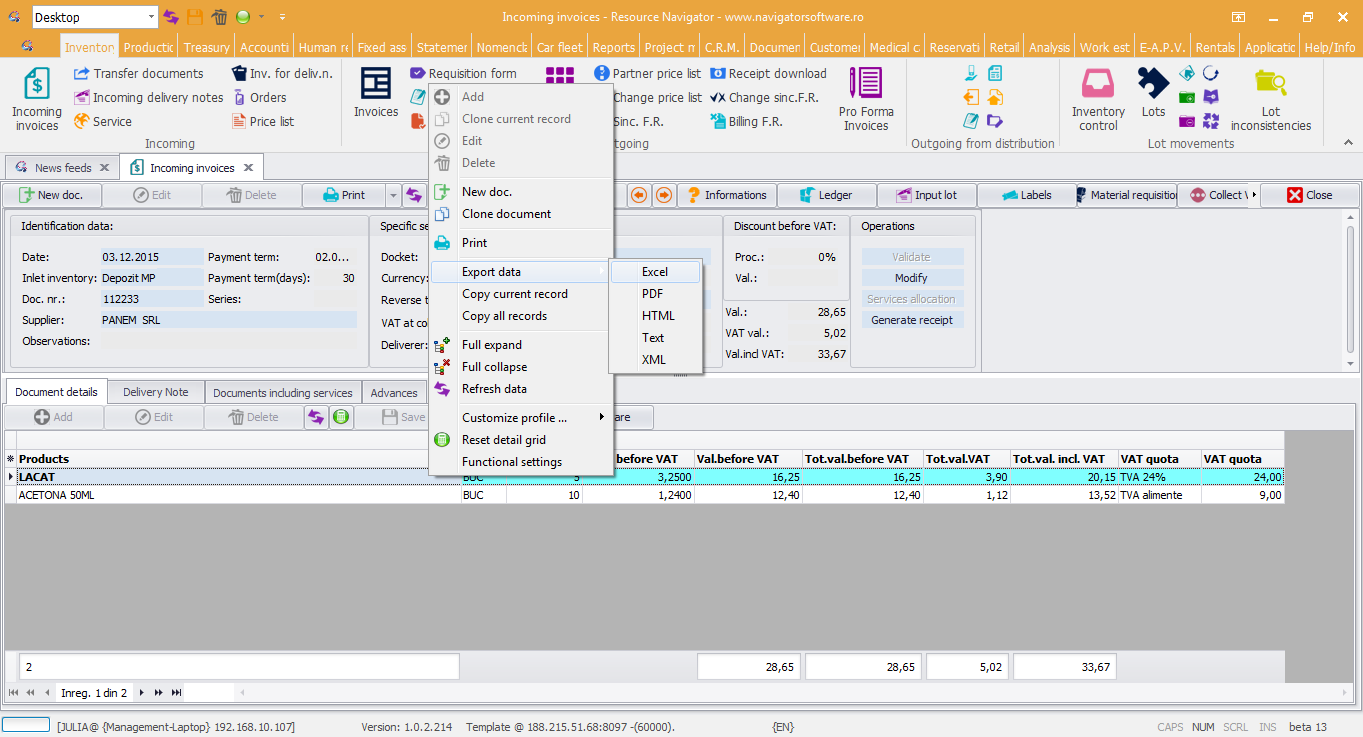The height and width of the screenshot is (737, 1363).
Task: Open Lot inconsistencies
Action: pyautogui.click(x=1271, y=100)
